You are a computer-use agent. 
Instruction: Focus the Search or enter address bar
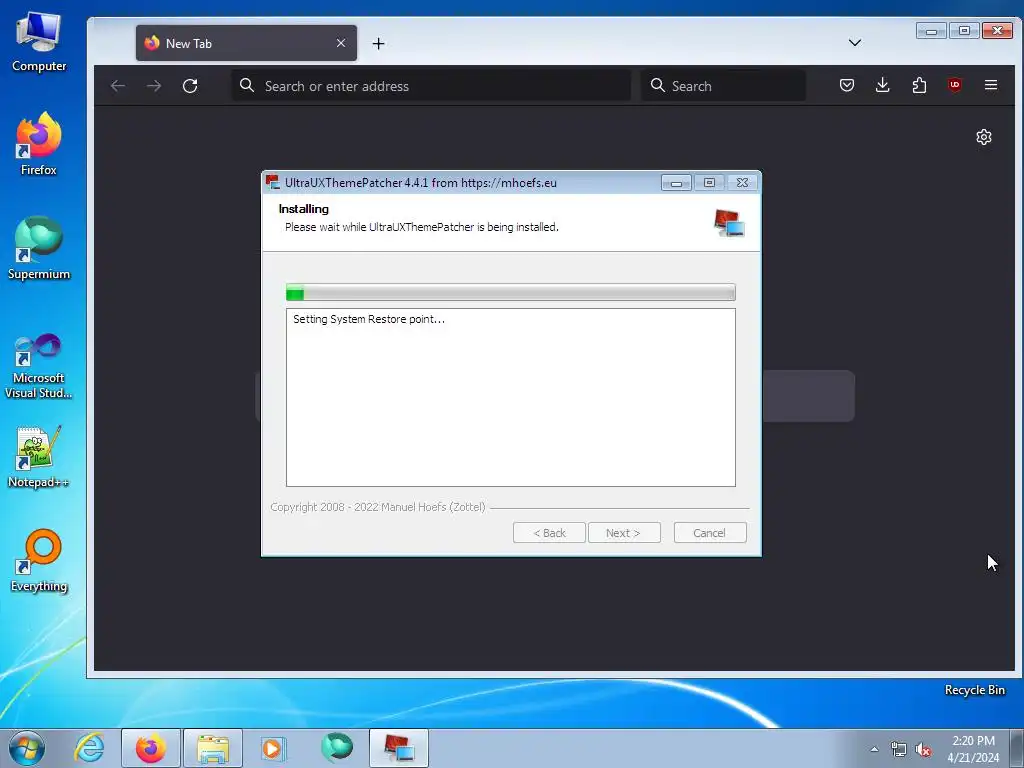[x=431, y=86]
